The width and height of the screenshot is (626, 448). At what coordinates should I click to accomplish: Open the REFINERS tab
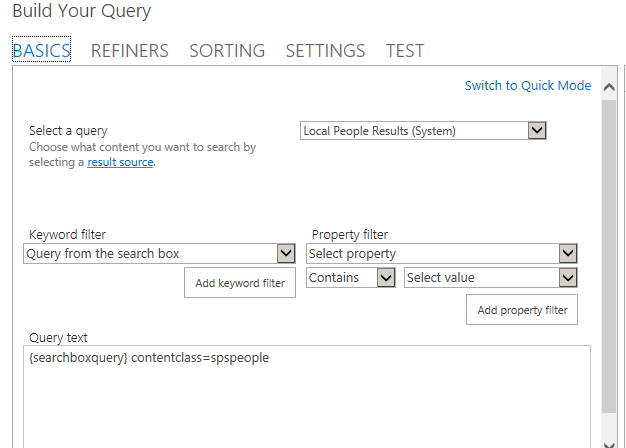coord(129,51)
